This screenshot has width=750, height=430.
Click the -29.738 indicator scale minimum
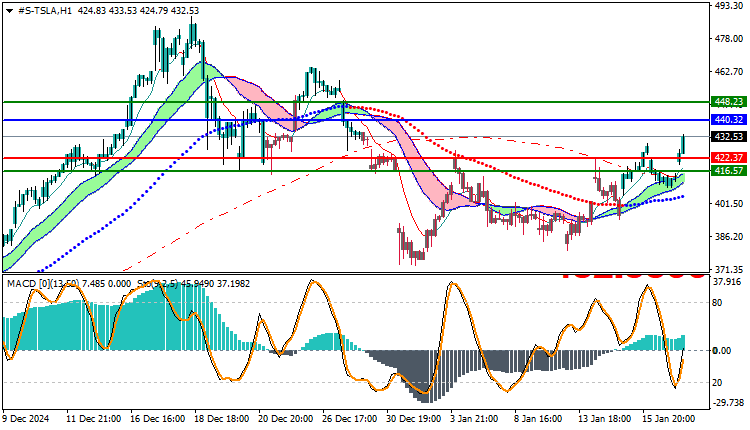[728, 403]
